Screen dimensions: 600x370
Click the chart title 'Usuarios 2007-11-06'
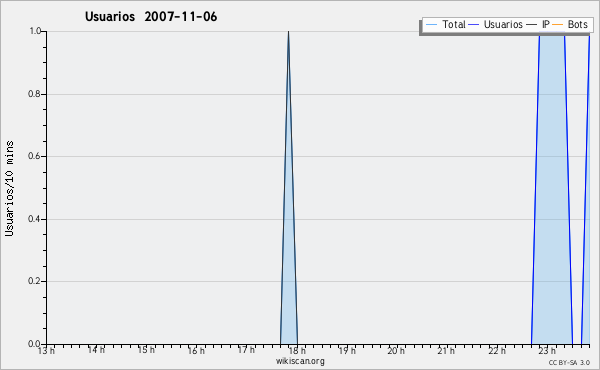(151, 17)
